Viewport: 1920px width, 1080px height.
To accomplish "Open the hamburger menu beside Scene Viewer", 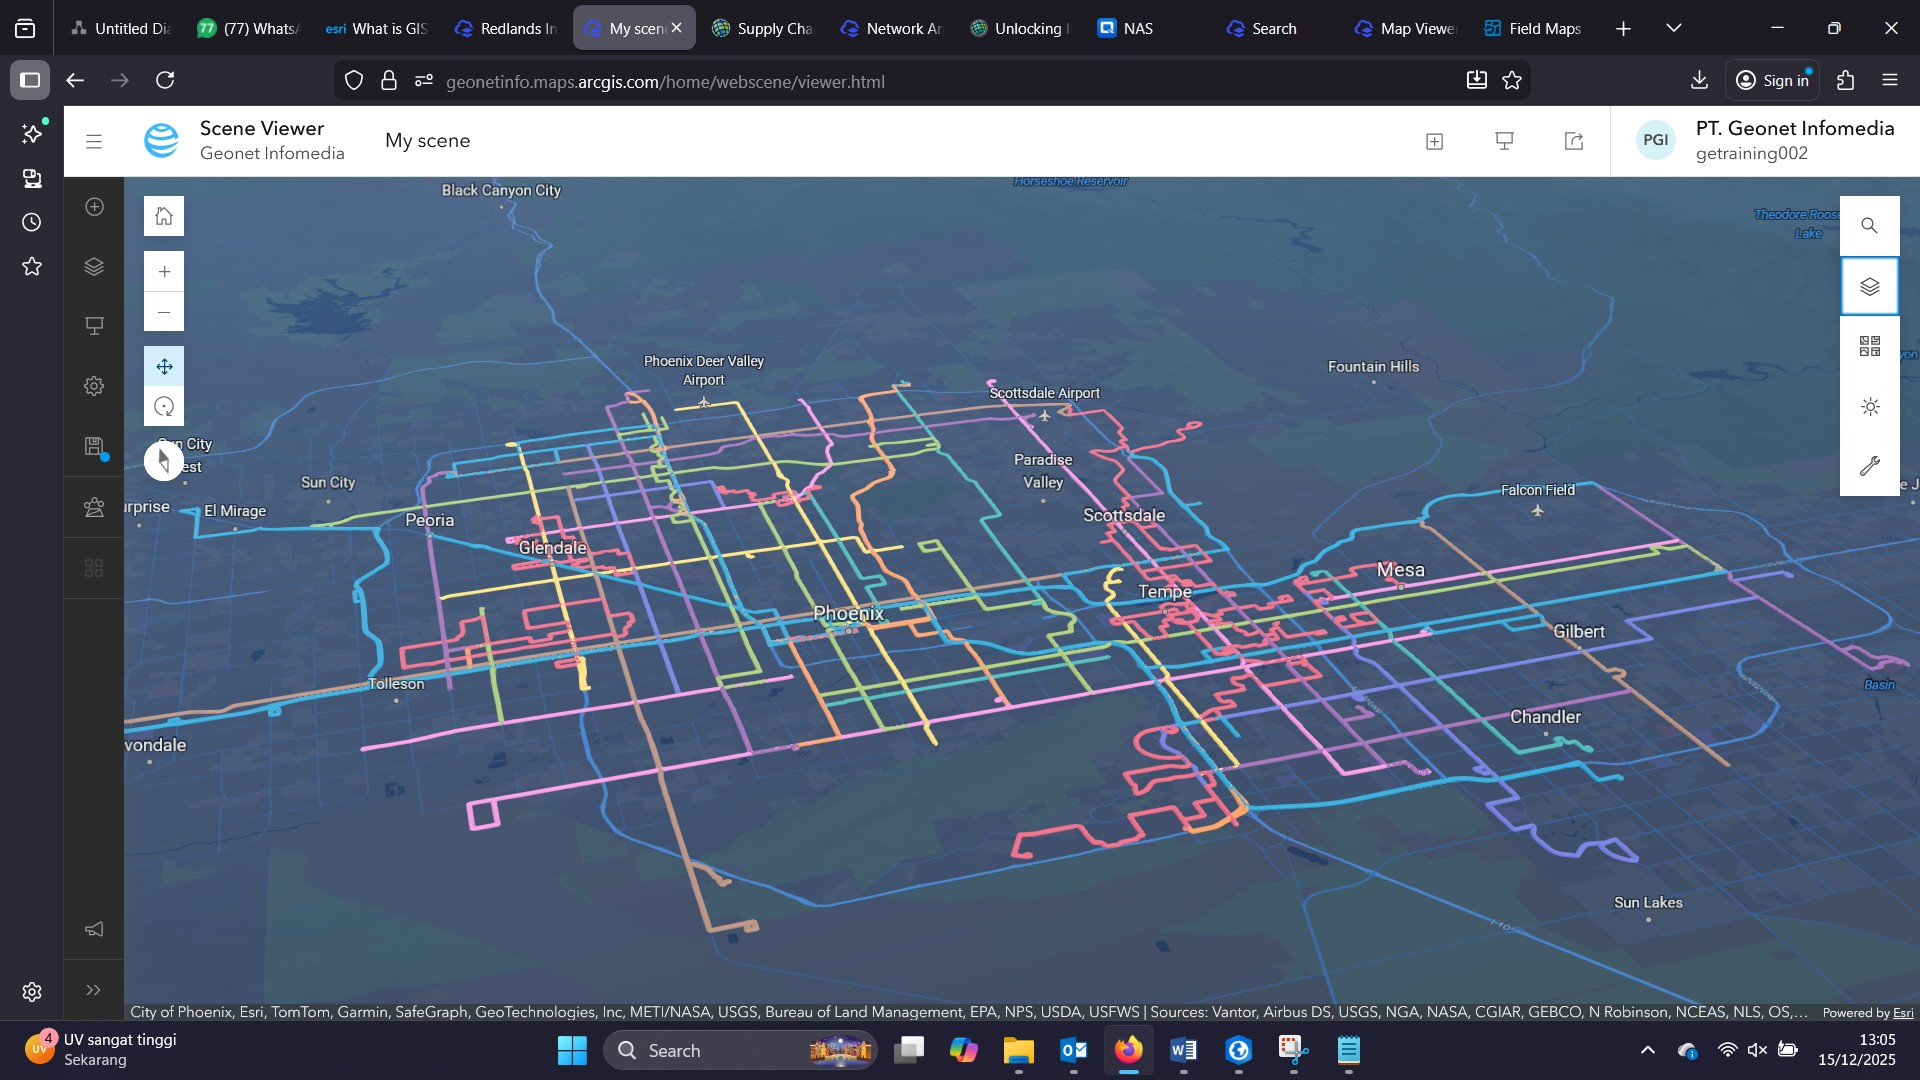I will (94, 142).
